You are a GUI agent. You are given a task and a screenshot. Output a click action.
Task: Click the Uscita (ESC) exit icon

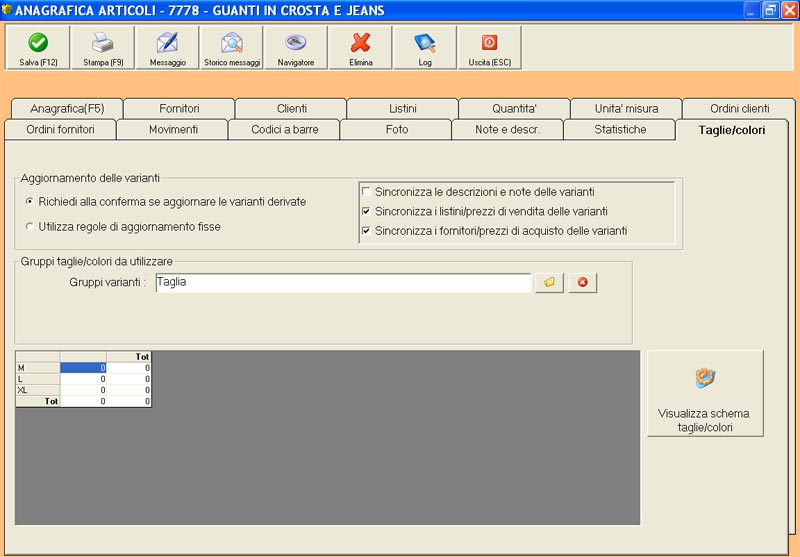tap(489, 44)
